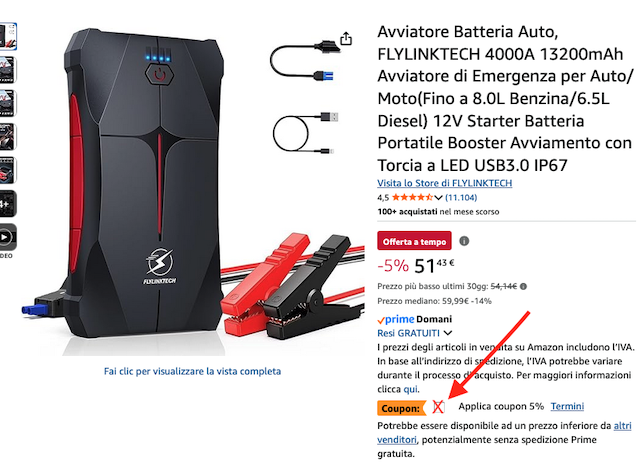
Task: Expand the star rating dropdown chevron
Action: [x=438, y=198]
